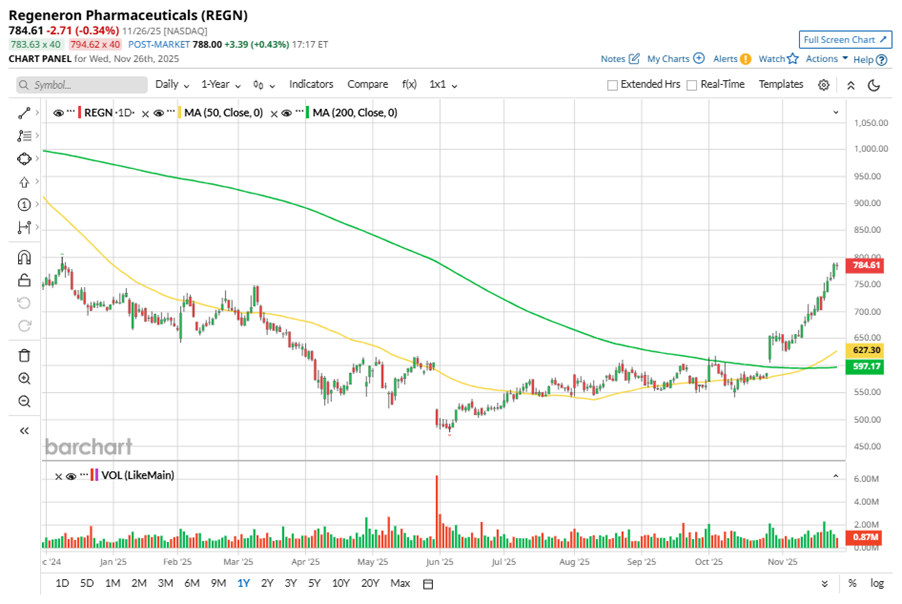The width and height of the screenshot is (902, 604).
Task: Delete drawings with the trash icon
Action: click(24, 355)
